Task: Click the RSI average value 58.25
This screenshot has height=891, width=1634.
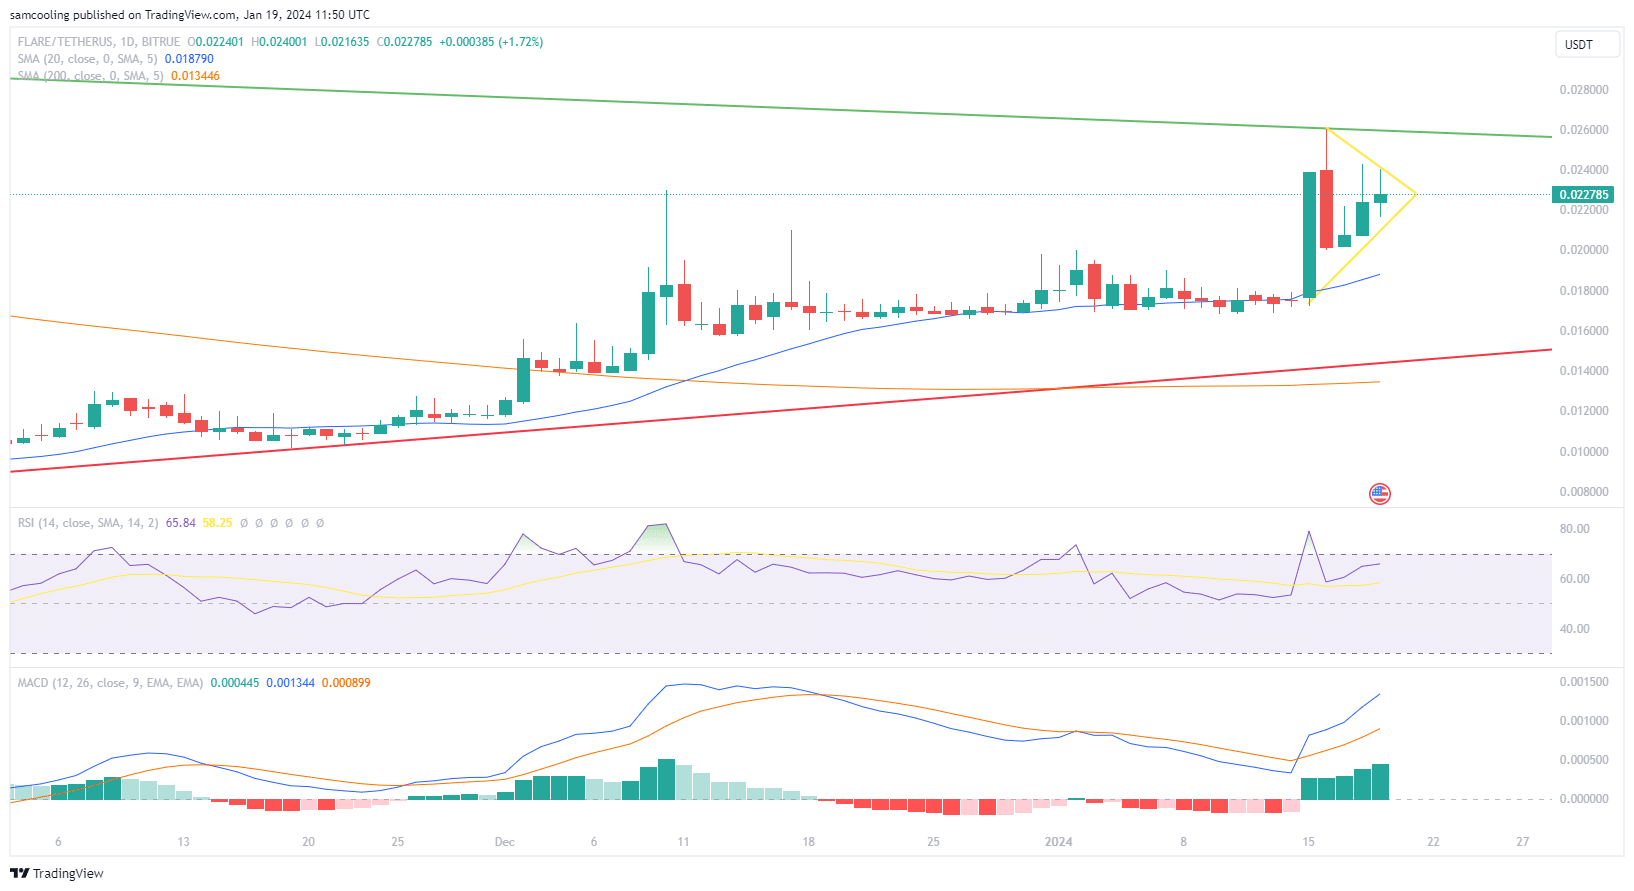Action: [x=217, y=523]
